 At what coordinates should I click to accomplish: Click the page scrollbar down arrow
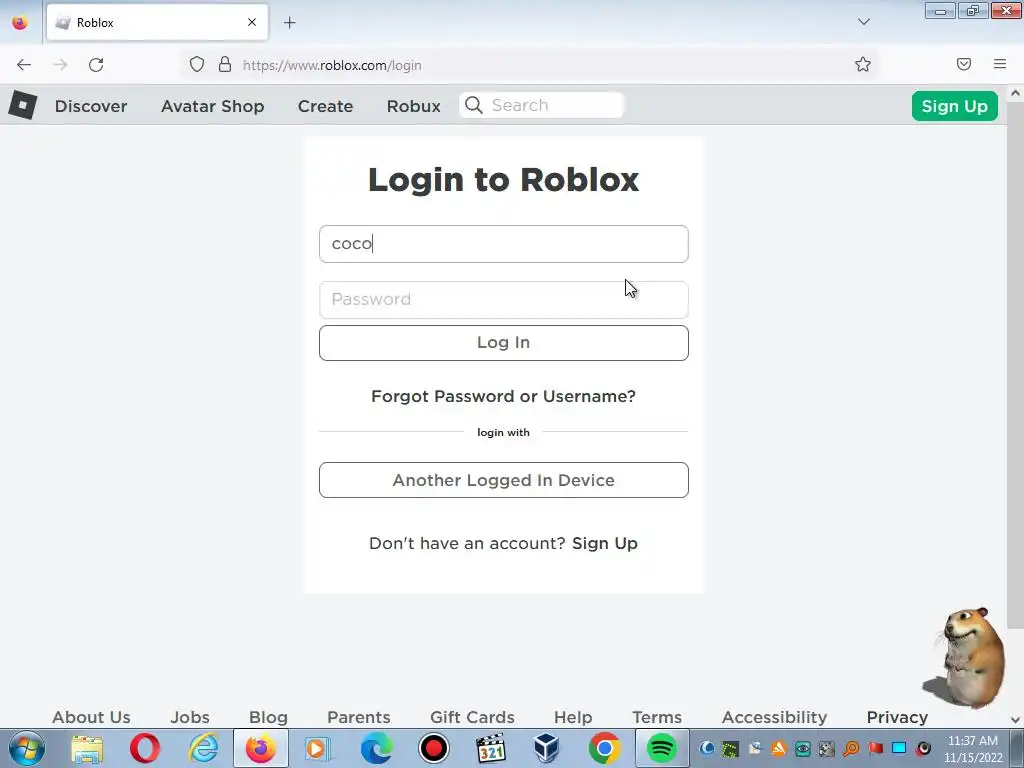pos(1016,720)
